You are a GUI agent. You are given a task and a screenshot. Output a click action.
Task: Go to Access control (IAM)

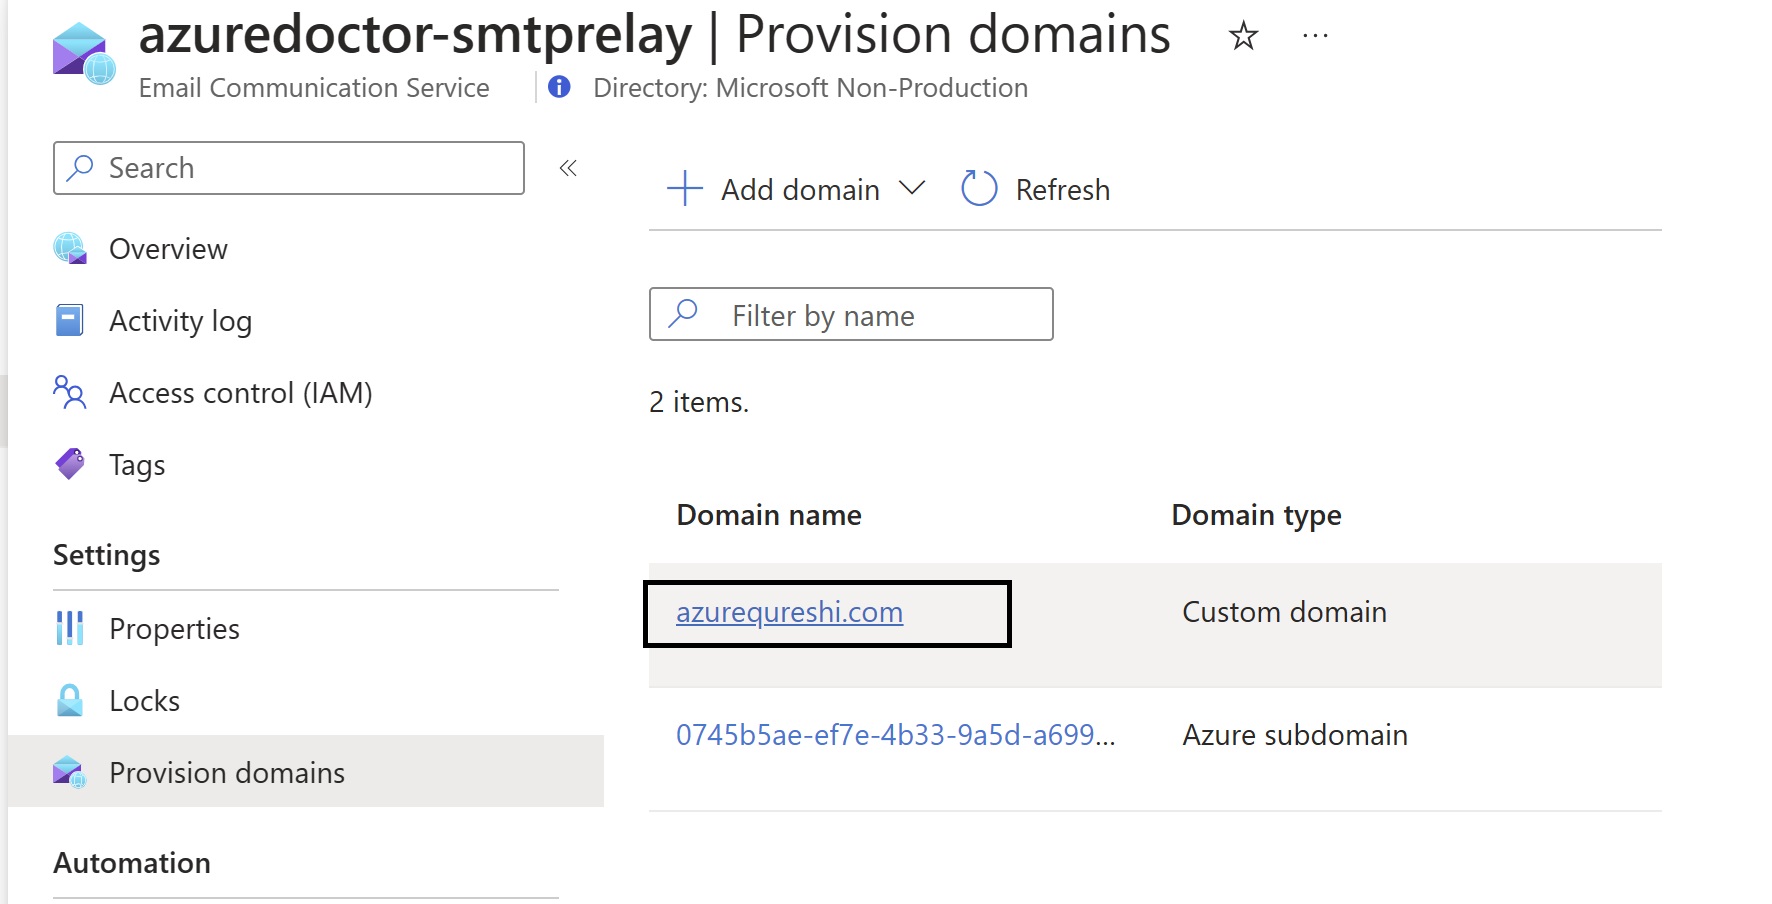[241, 393]
